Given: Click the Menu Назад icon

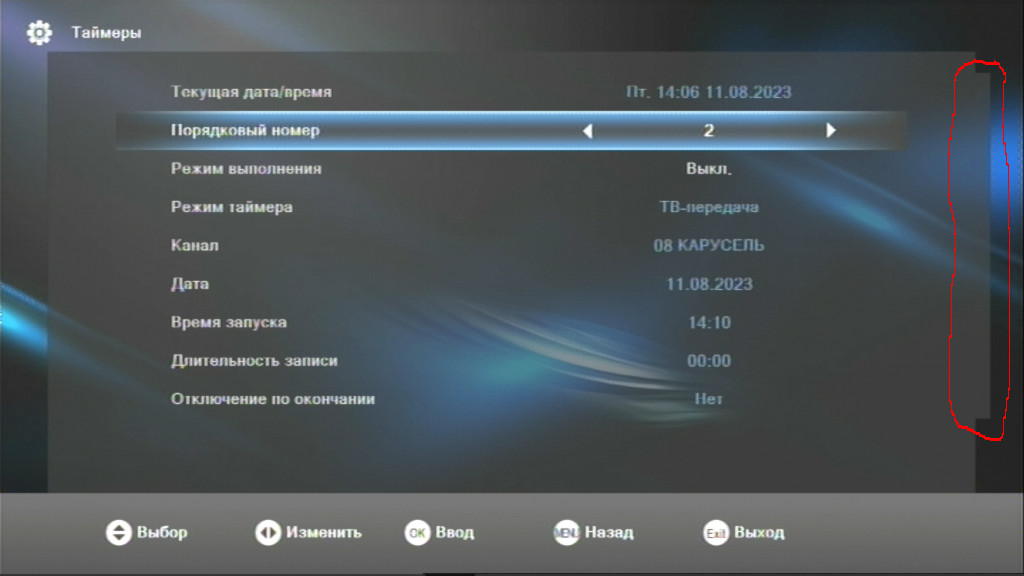Looking at the screenshot, I should point(566,533).
